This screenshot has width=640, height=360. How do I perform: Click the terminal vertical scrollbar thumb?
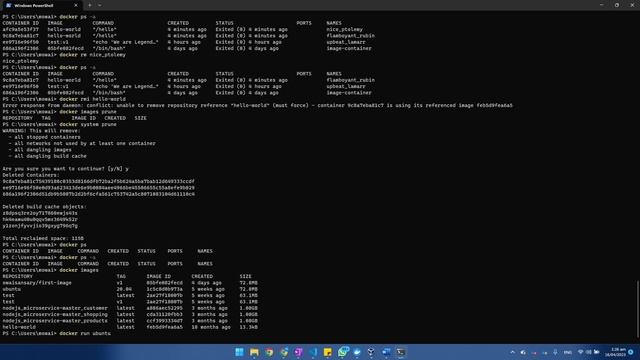tap(638, 309)
